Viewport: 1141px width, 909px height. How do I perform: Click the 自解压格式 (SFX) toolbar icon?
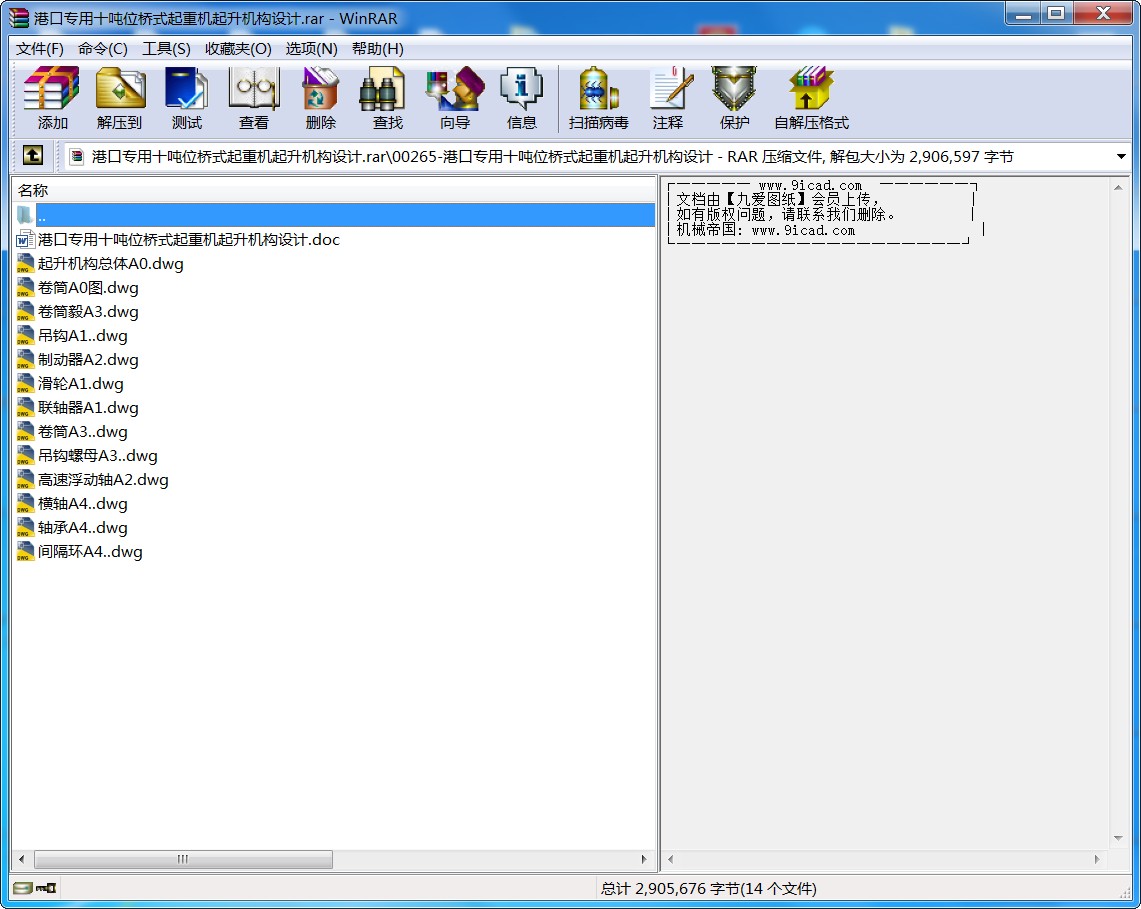pyautogui.click(x=810, y=98)
